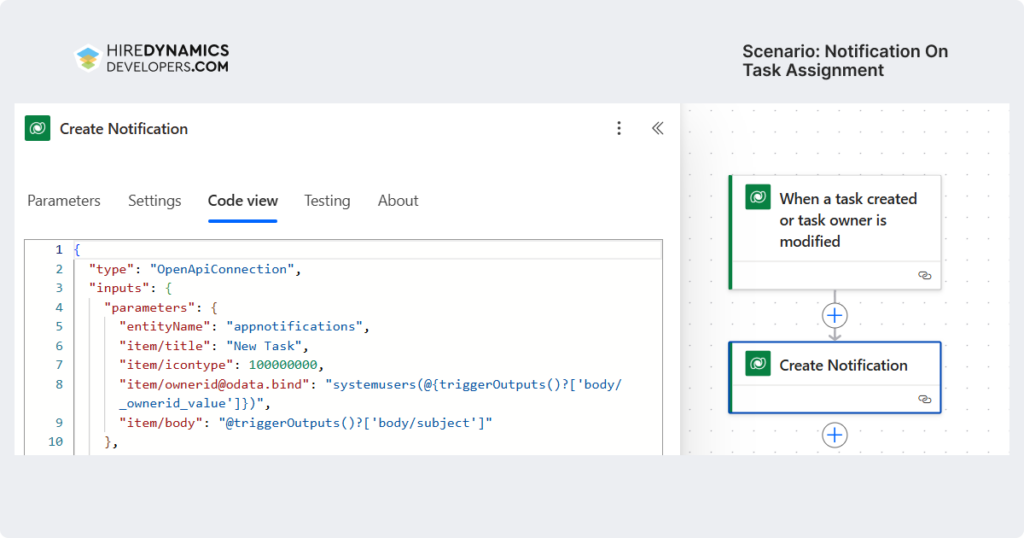Screen dimensions: 1024x538
Task: Go to the Testing tab
Action: (x=327, y=201)
